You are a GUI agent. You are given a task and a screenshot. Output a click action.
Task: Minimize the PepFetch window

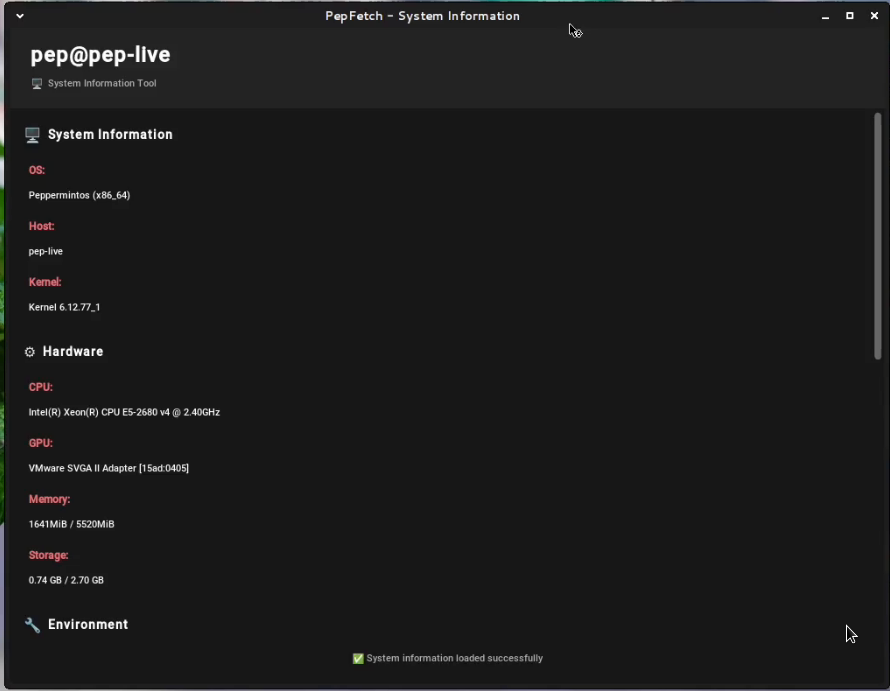(x=825, y=16)
